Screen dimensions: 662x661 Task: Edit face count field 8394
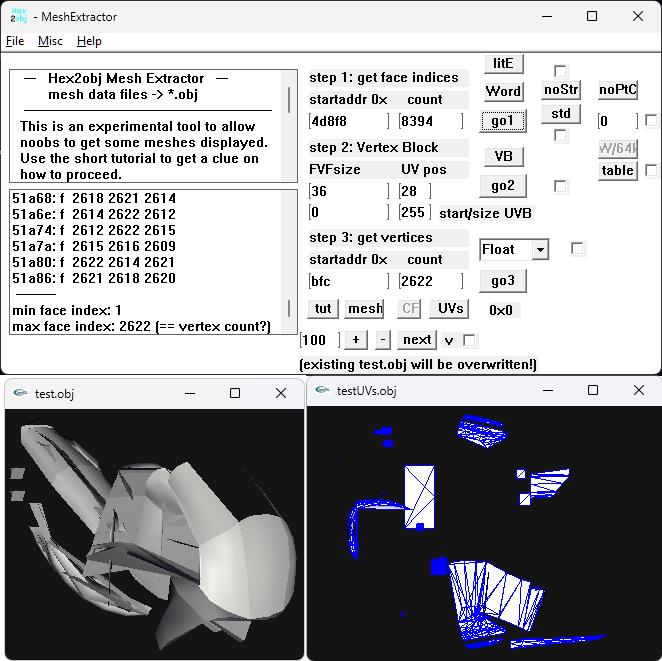coord(431,122)
